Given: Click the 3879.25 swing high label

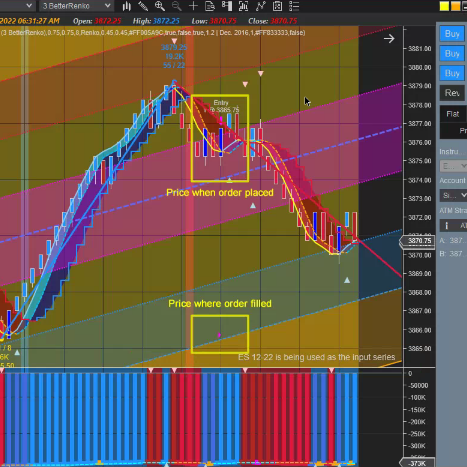Looking at the screenshot, I should point(174,47).
